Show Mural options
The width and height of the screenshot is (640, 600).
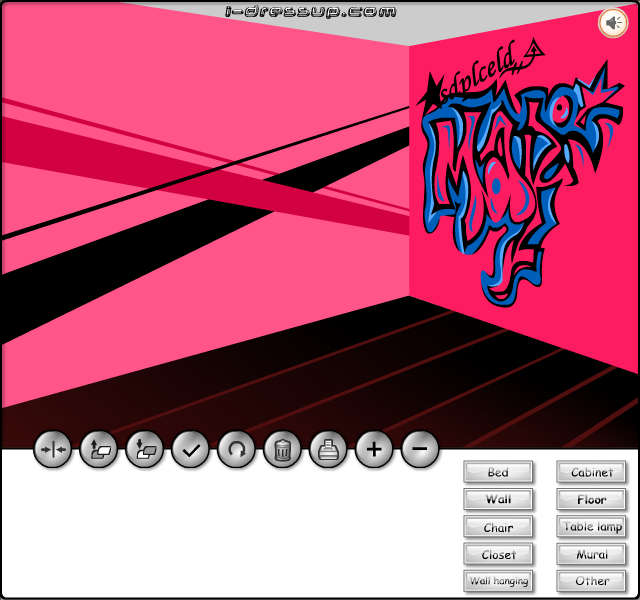click(591, 554)
